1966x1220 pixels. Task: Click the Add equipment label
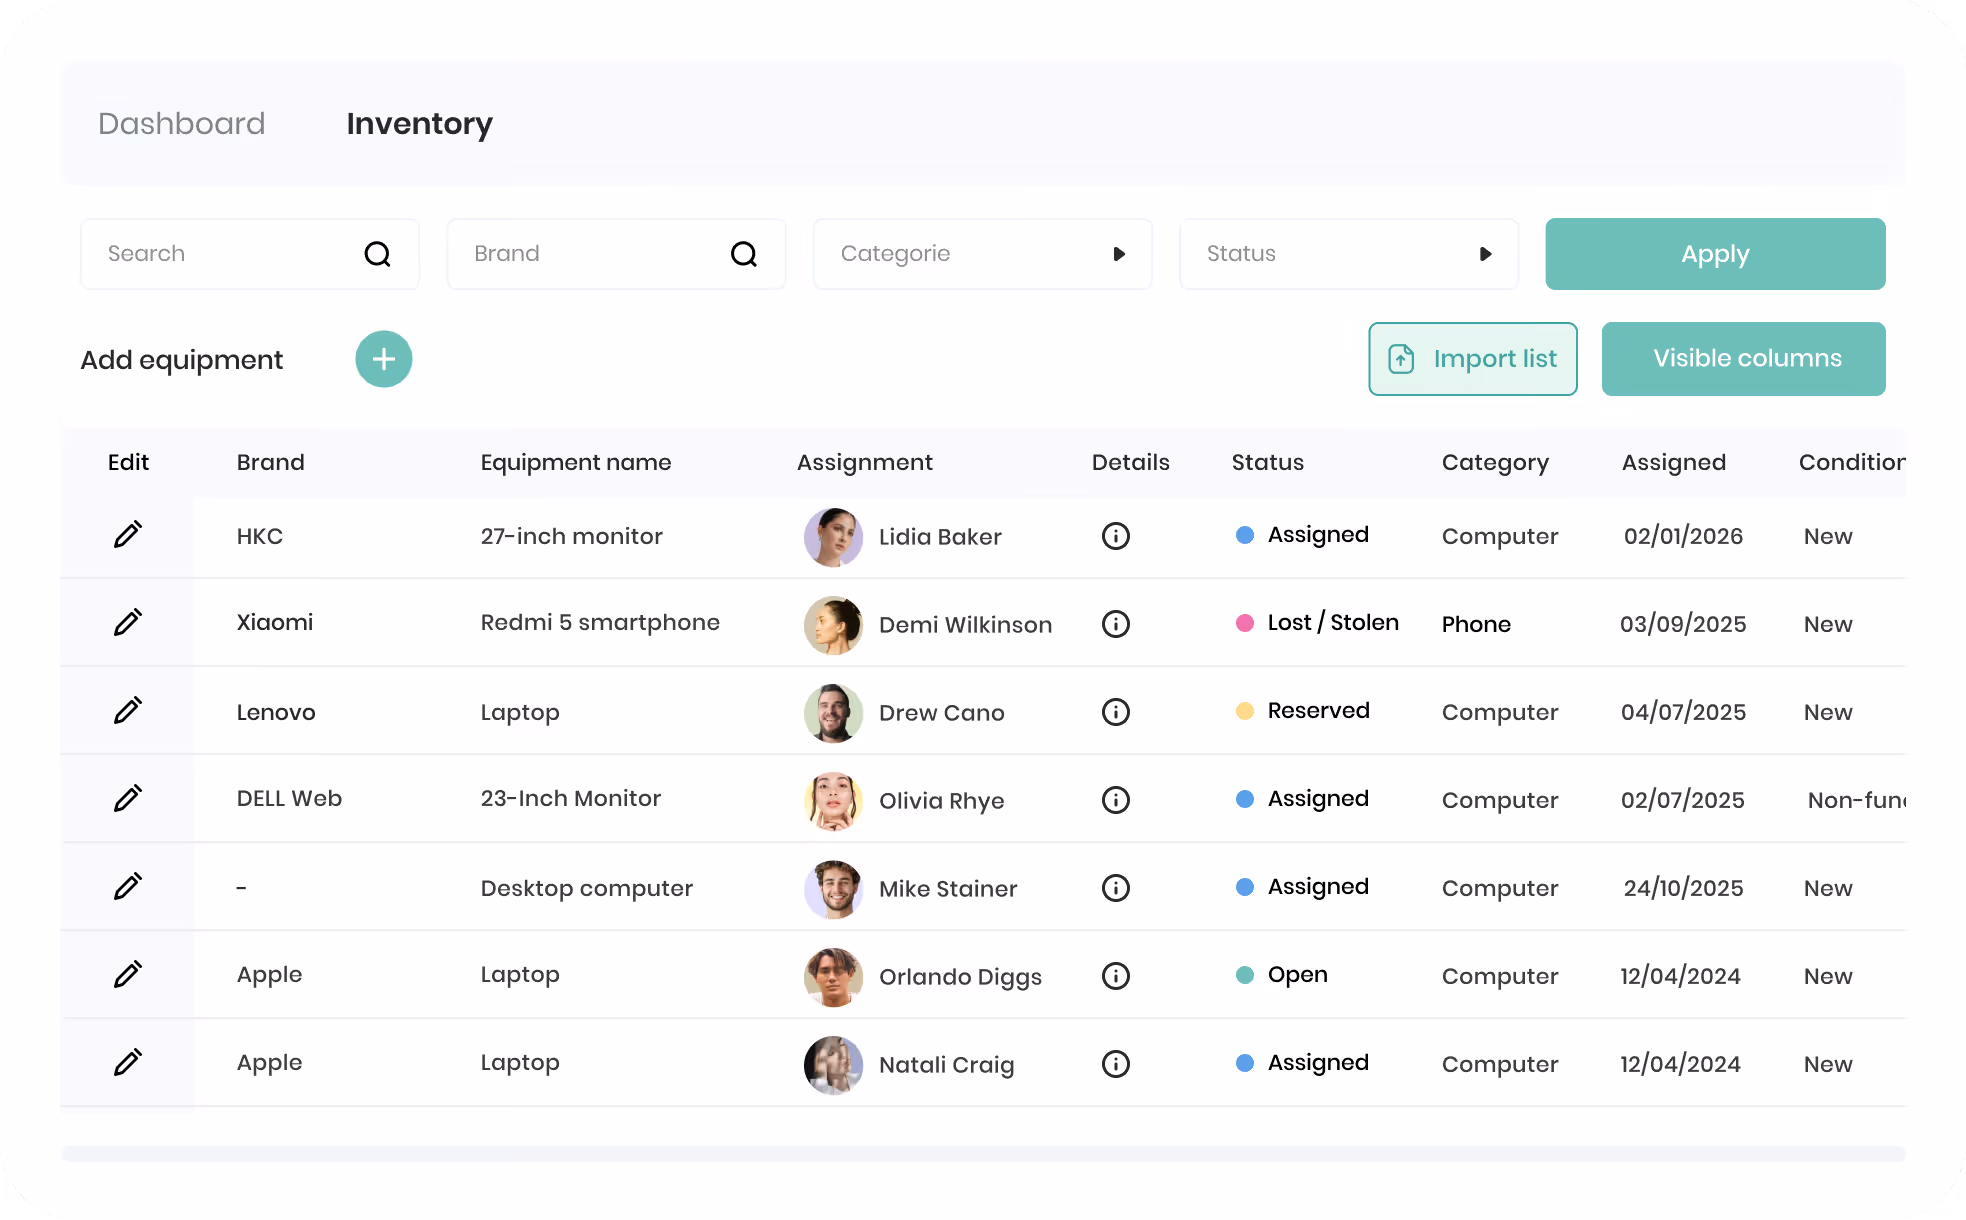pyautogui.click(x=181, y=360)
